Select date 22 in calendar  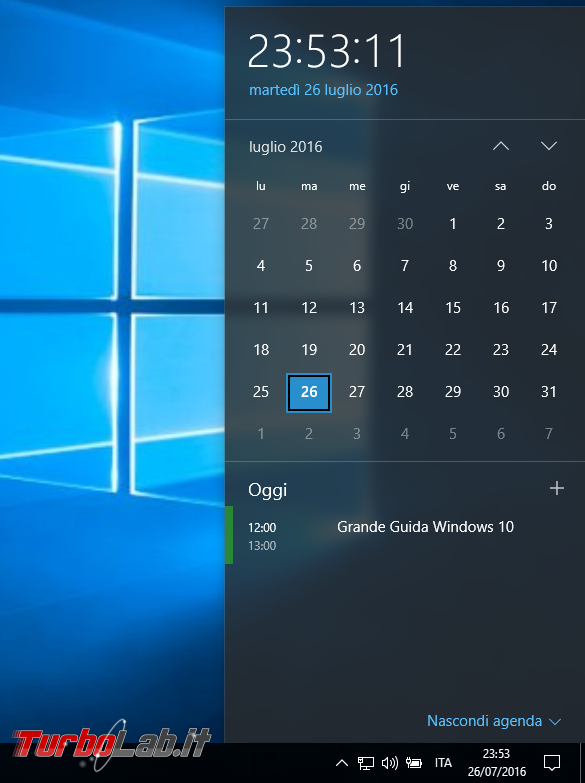[453, 350]
